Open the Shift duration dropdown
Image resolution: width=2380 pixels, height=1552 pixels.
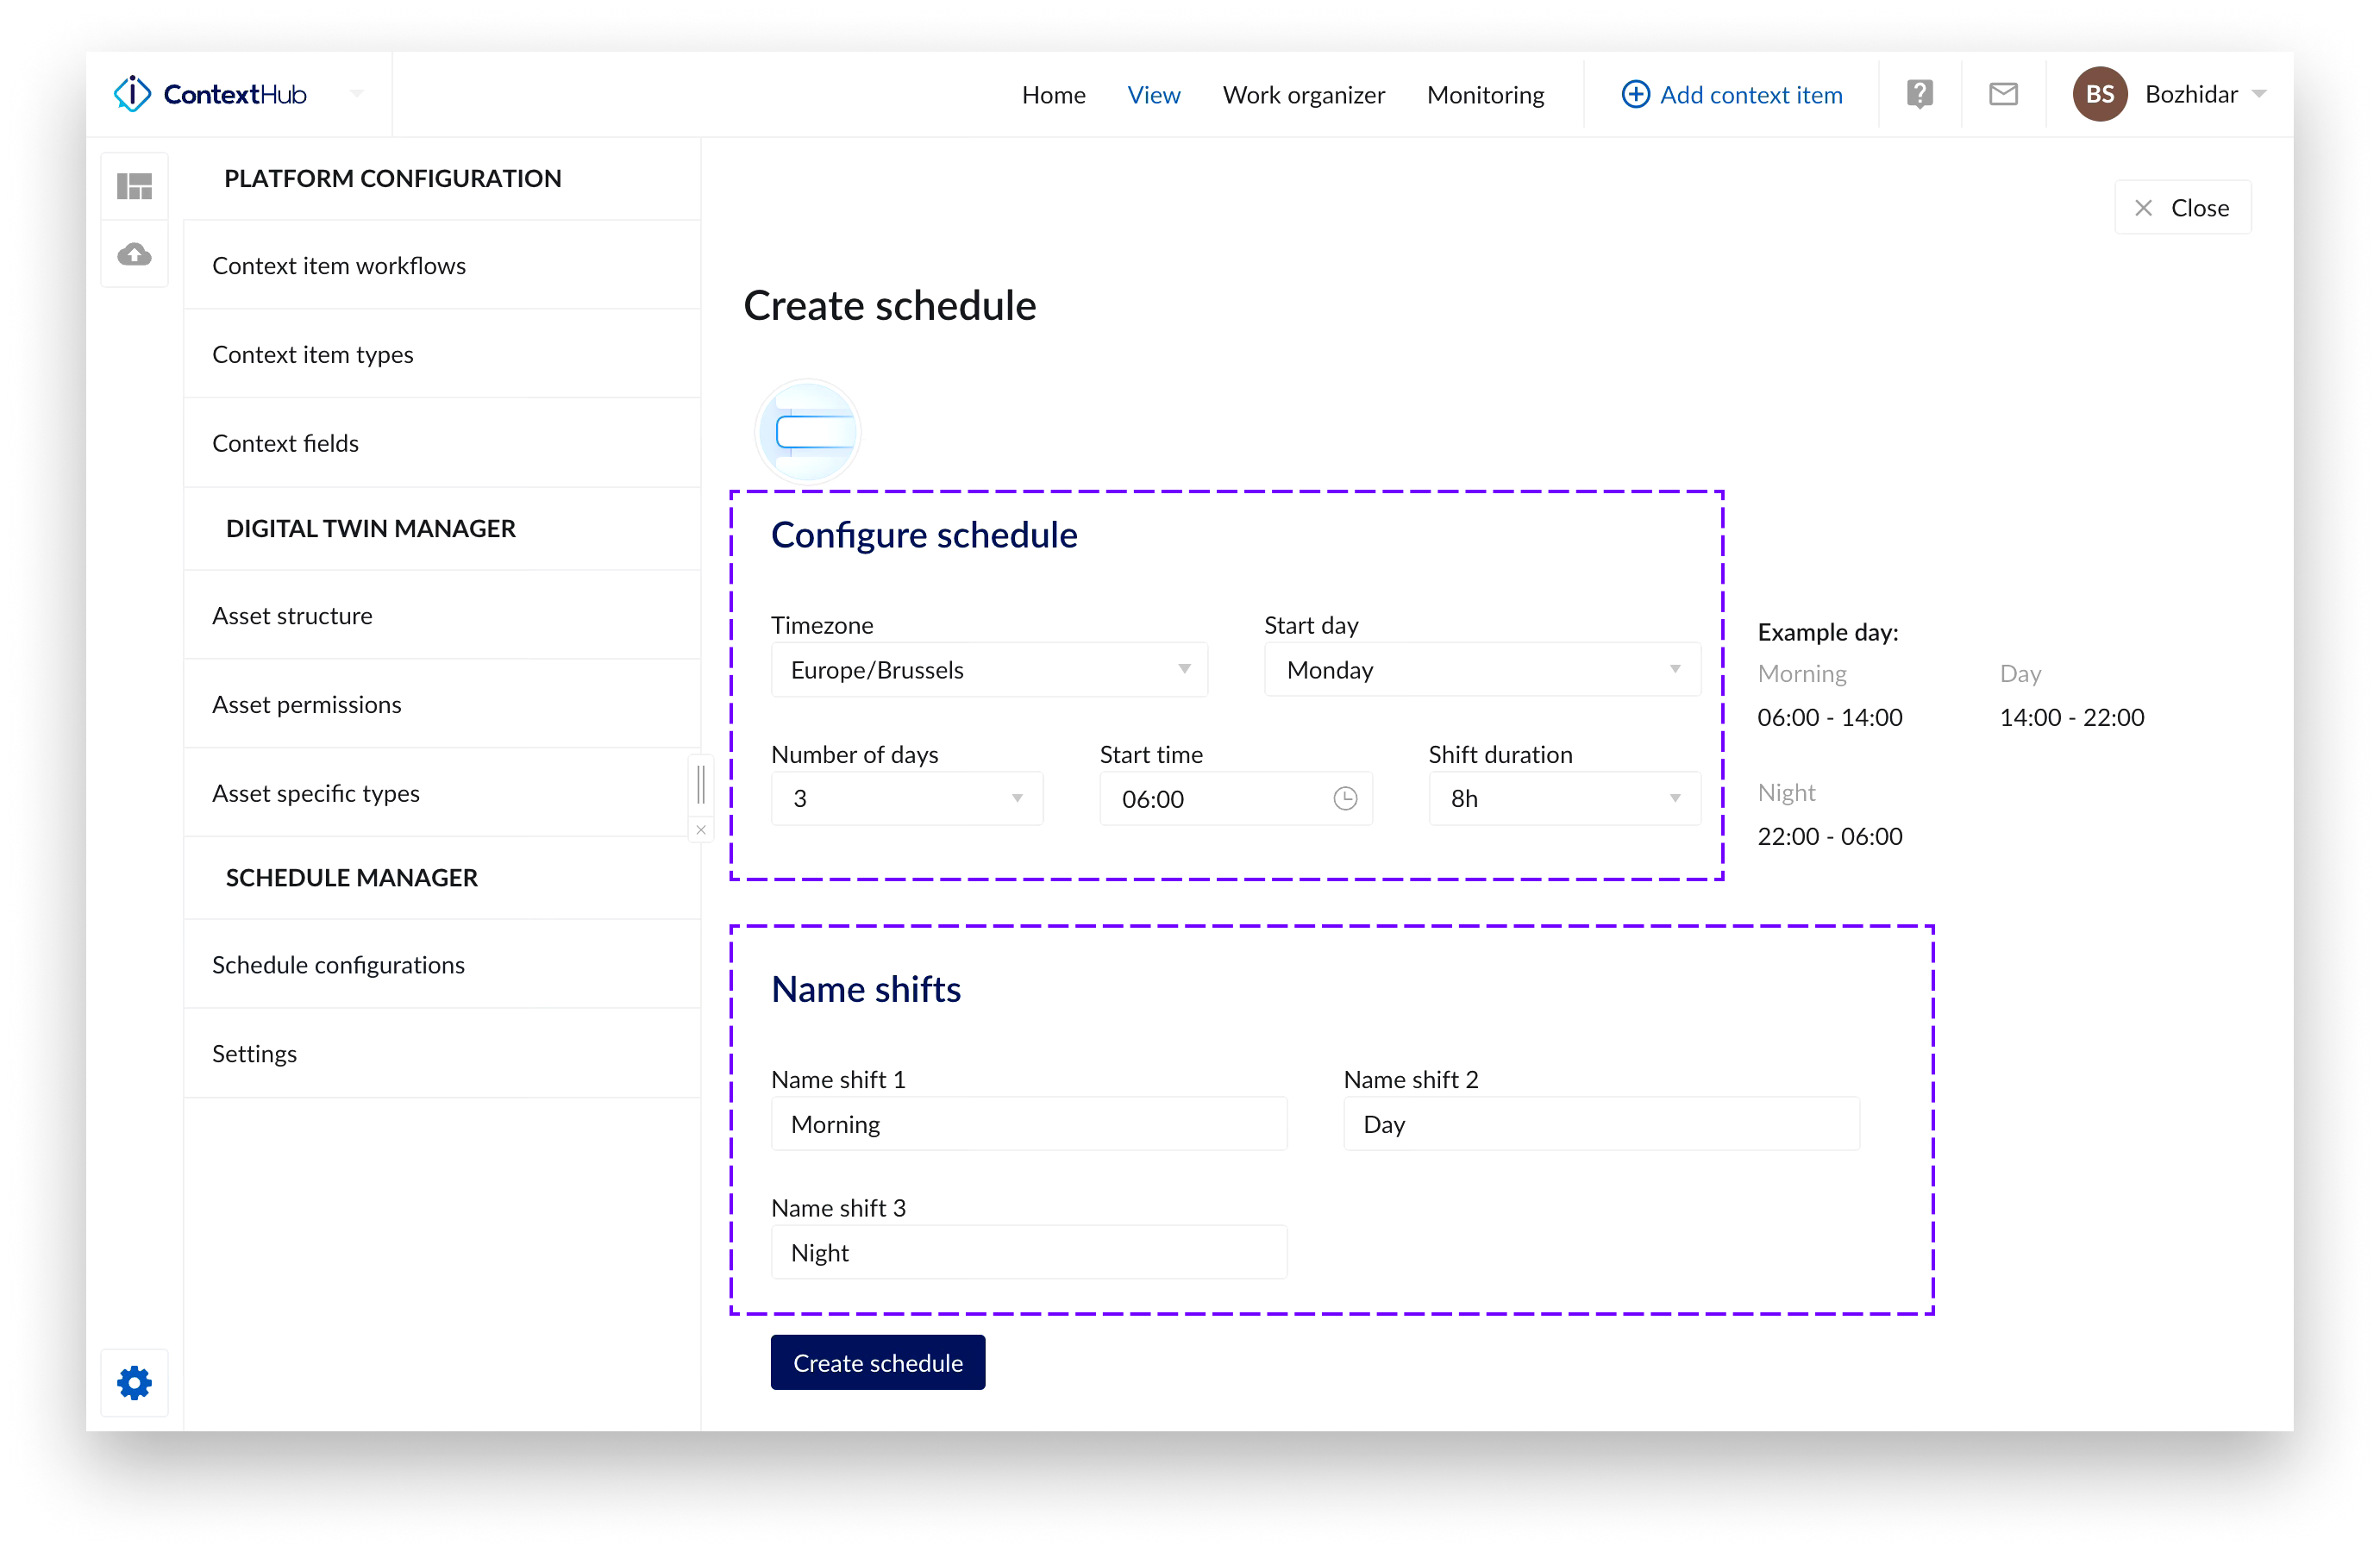point(1563,798)
